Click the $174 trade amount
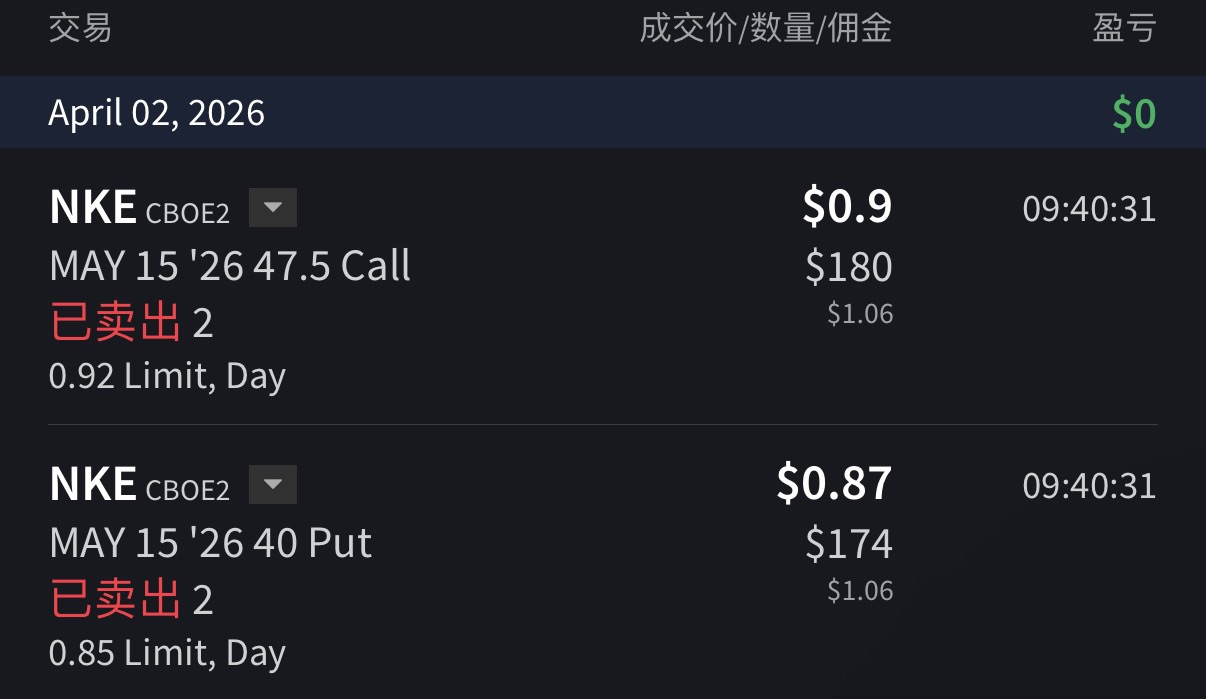Image resolution: width=1206 pixels, height=699 pixels. pos(848,544)
